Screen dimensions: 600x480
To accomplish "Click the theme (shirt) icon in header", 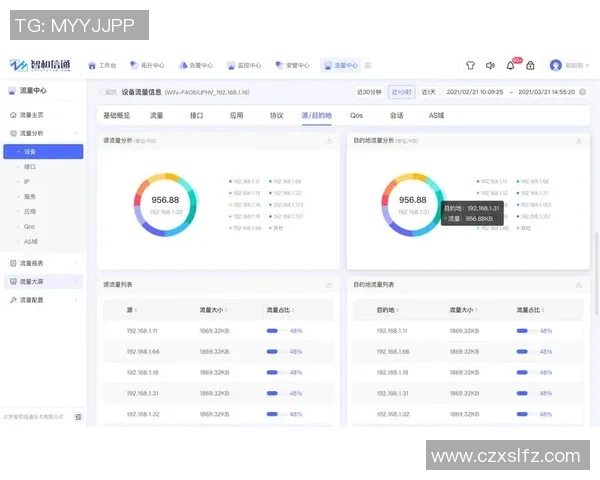I will 468,65.
